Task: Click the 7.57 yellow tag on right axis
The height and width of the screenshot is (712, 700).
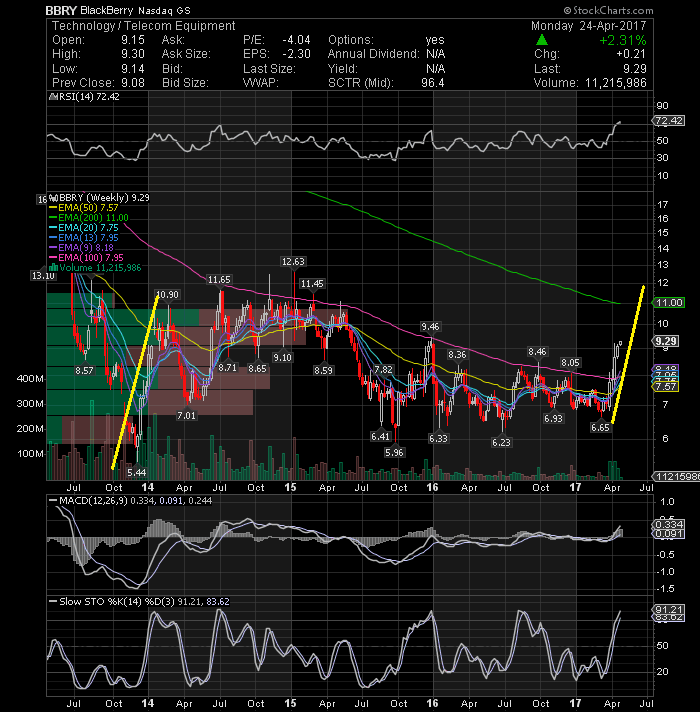Action: (665, 386)
